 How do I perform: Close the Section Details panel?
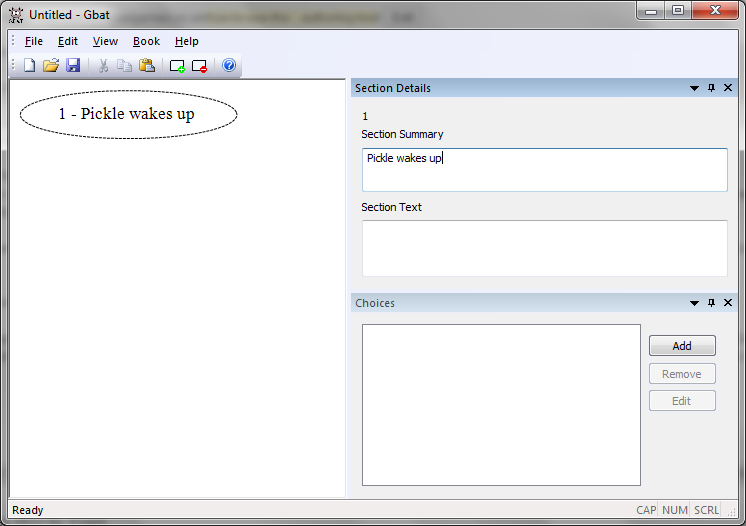[x=728, y=88]
